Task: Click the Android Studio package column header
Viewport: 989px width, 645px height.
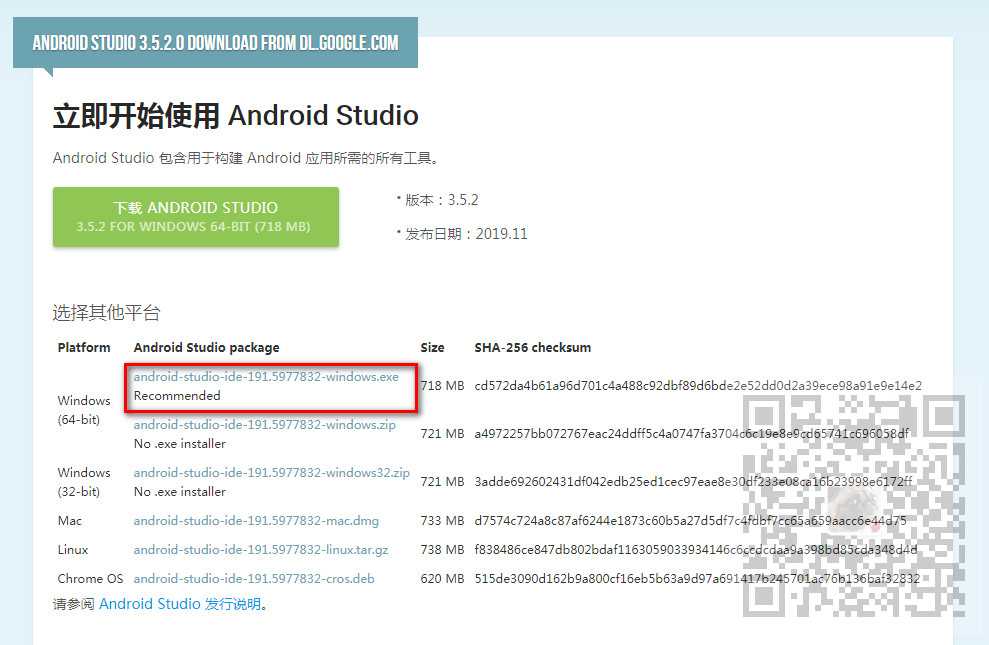Action: (206, 347)
